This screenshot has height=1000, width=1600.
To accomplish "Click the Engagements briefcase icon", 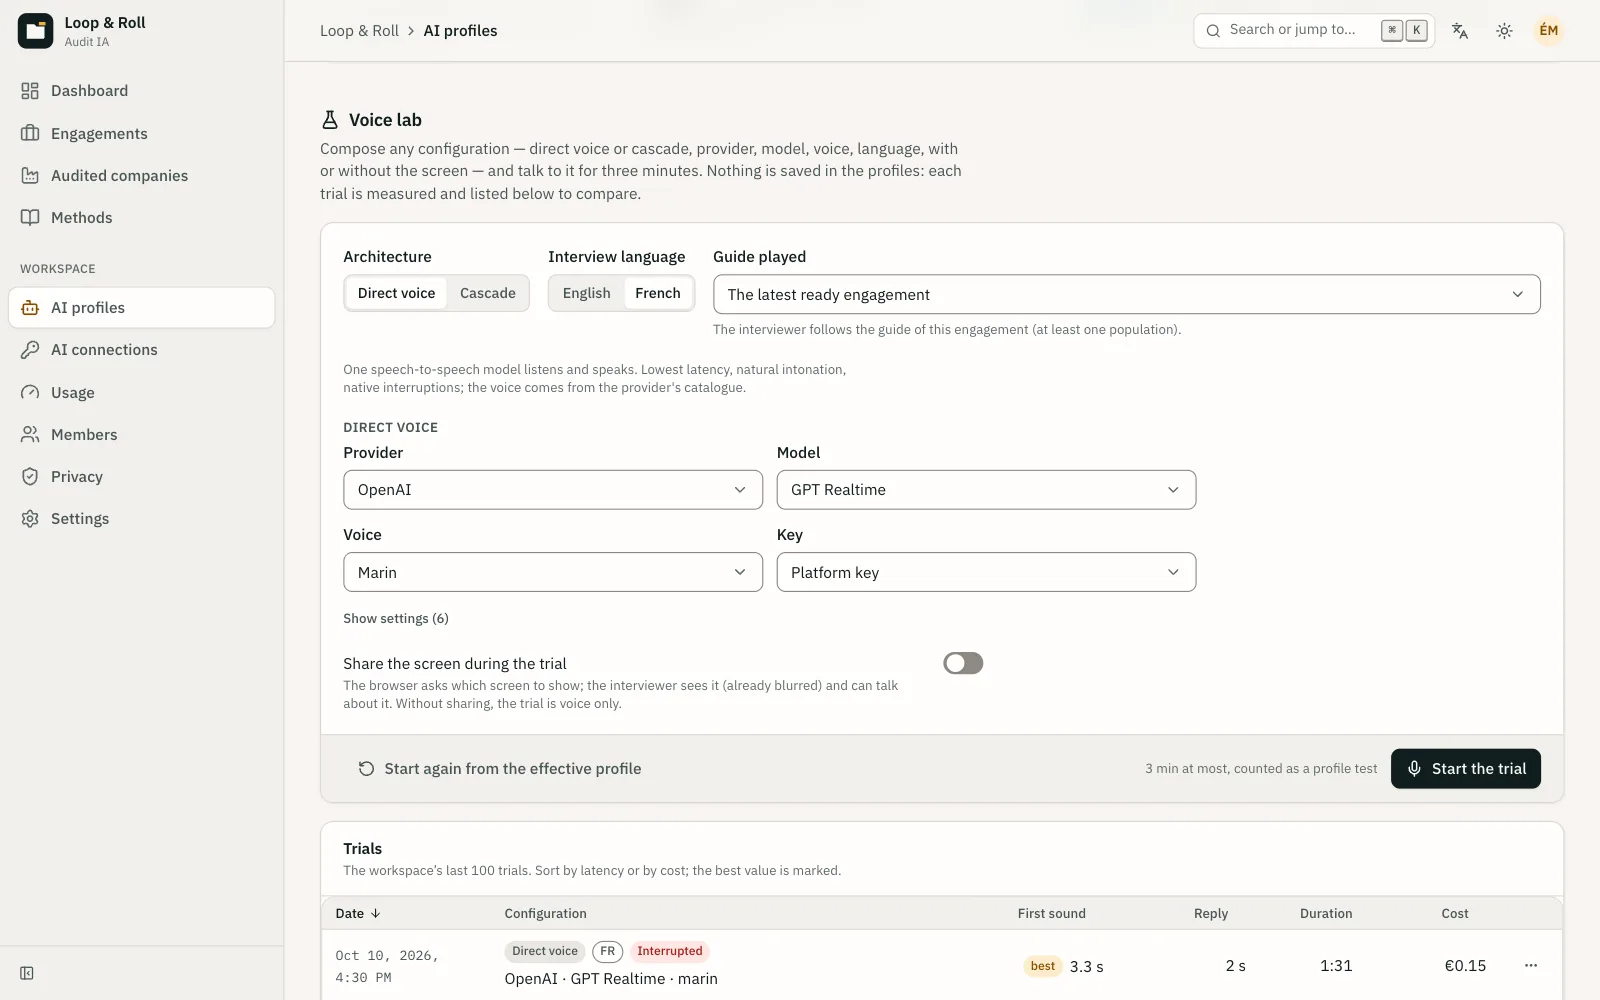I will [30, 133].
